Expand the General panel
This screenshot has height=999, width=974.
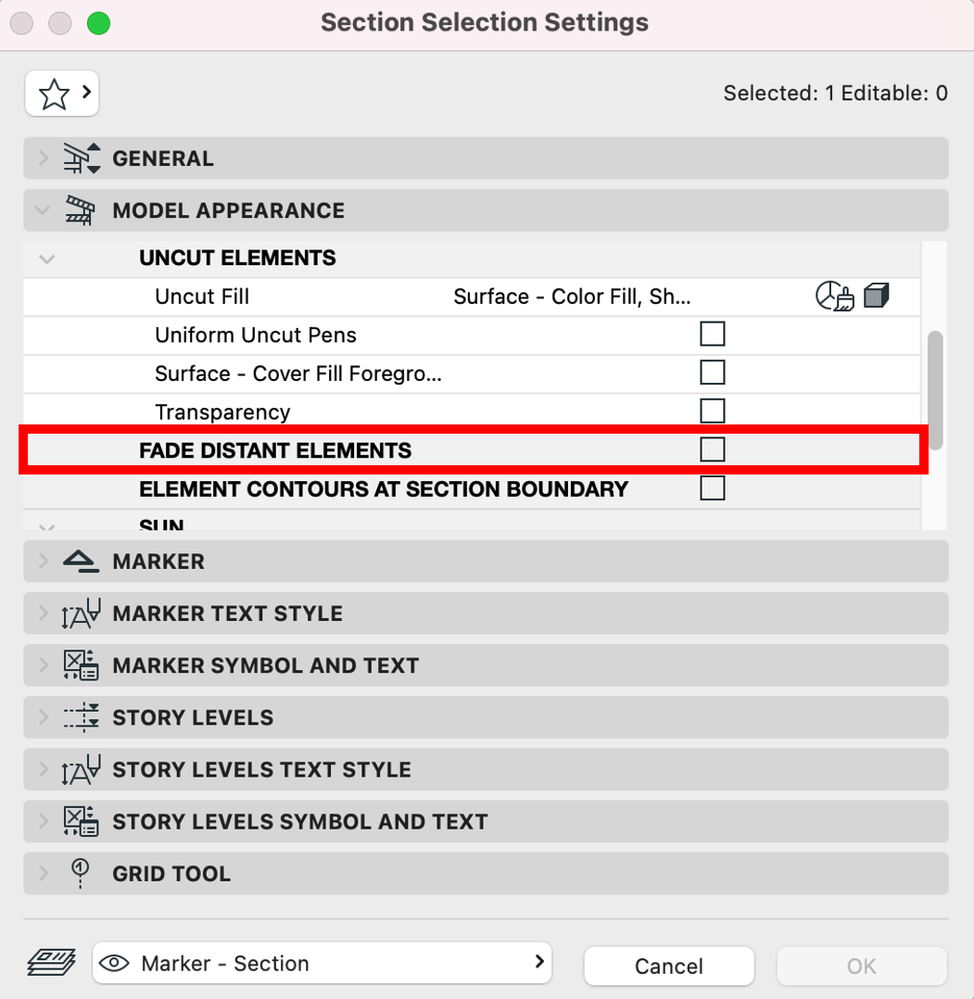click(x=43, y=158)
